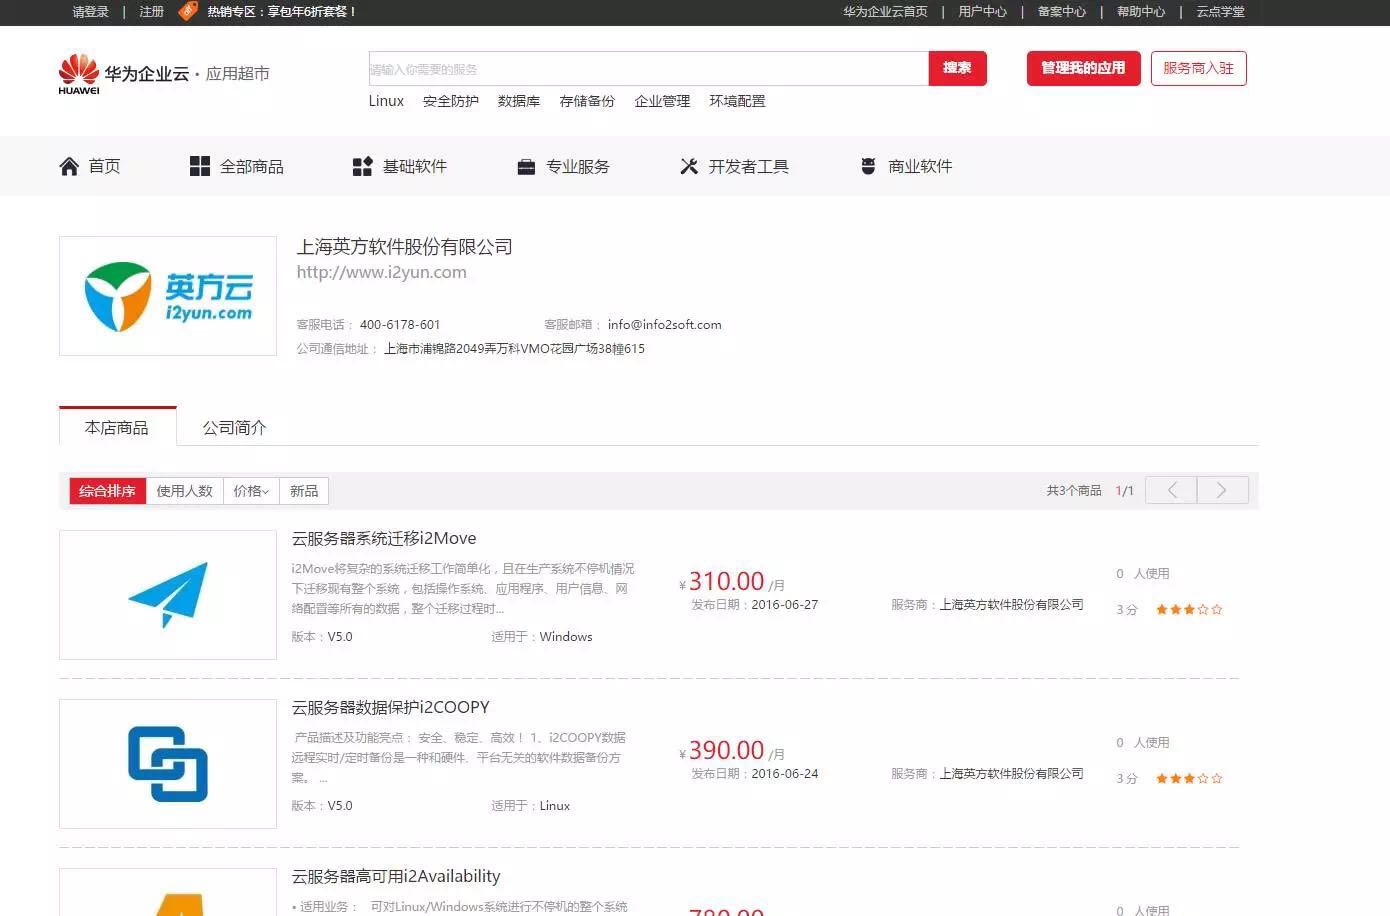1390x916 pixels.
Task: Click the 服务商入驻 button
Action: pyautogui.click(x=1198, y=68)
